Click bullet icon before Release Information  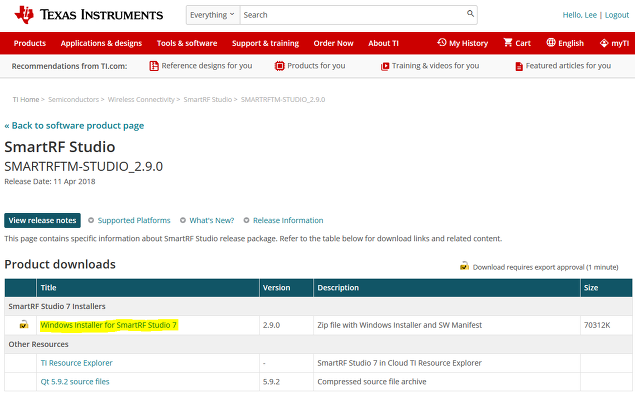coord(246,220)
